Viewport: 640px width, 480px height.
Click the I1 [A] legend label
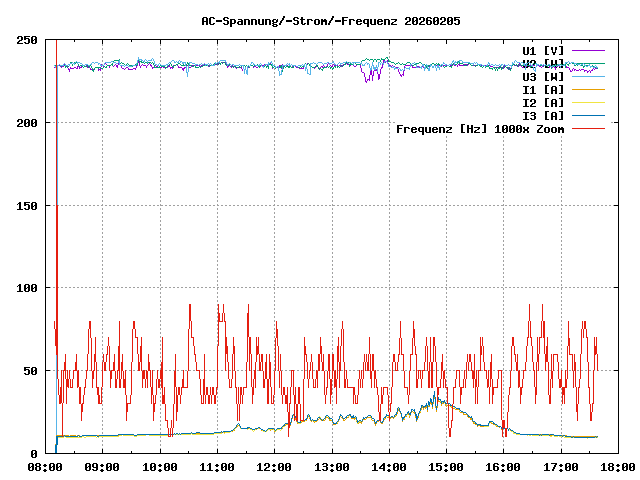click(x=543, y=89)
